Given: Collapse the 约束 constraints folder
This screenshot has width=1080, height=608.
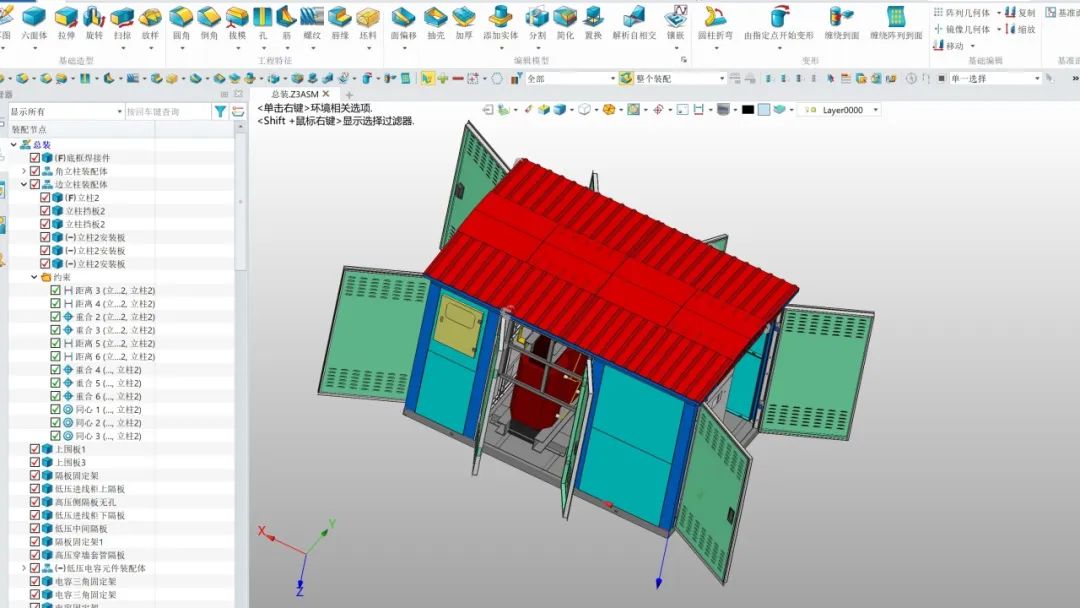Looking at the screenshot, I should [x=34, y=277].
